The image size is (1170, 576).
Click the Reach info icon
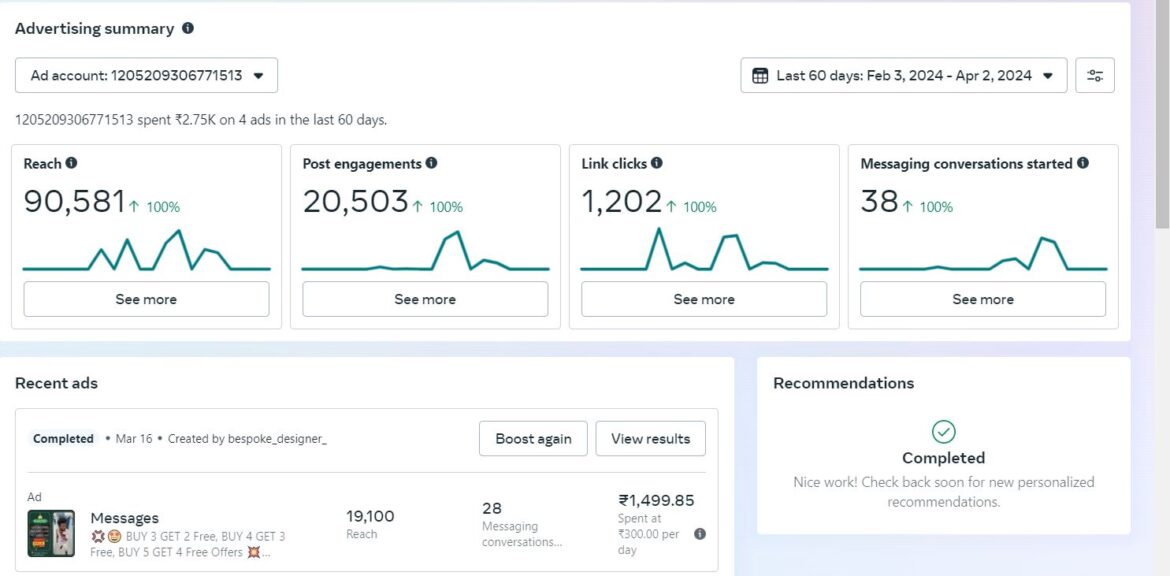(x=71, y=163)
